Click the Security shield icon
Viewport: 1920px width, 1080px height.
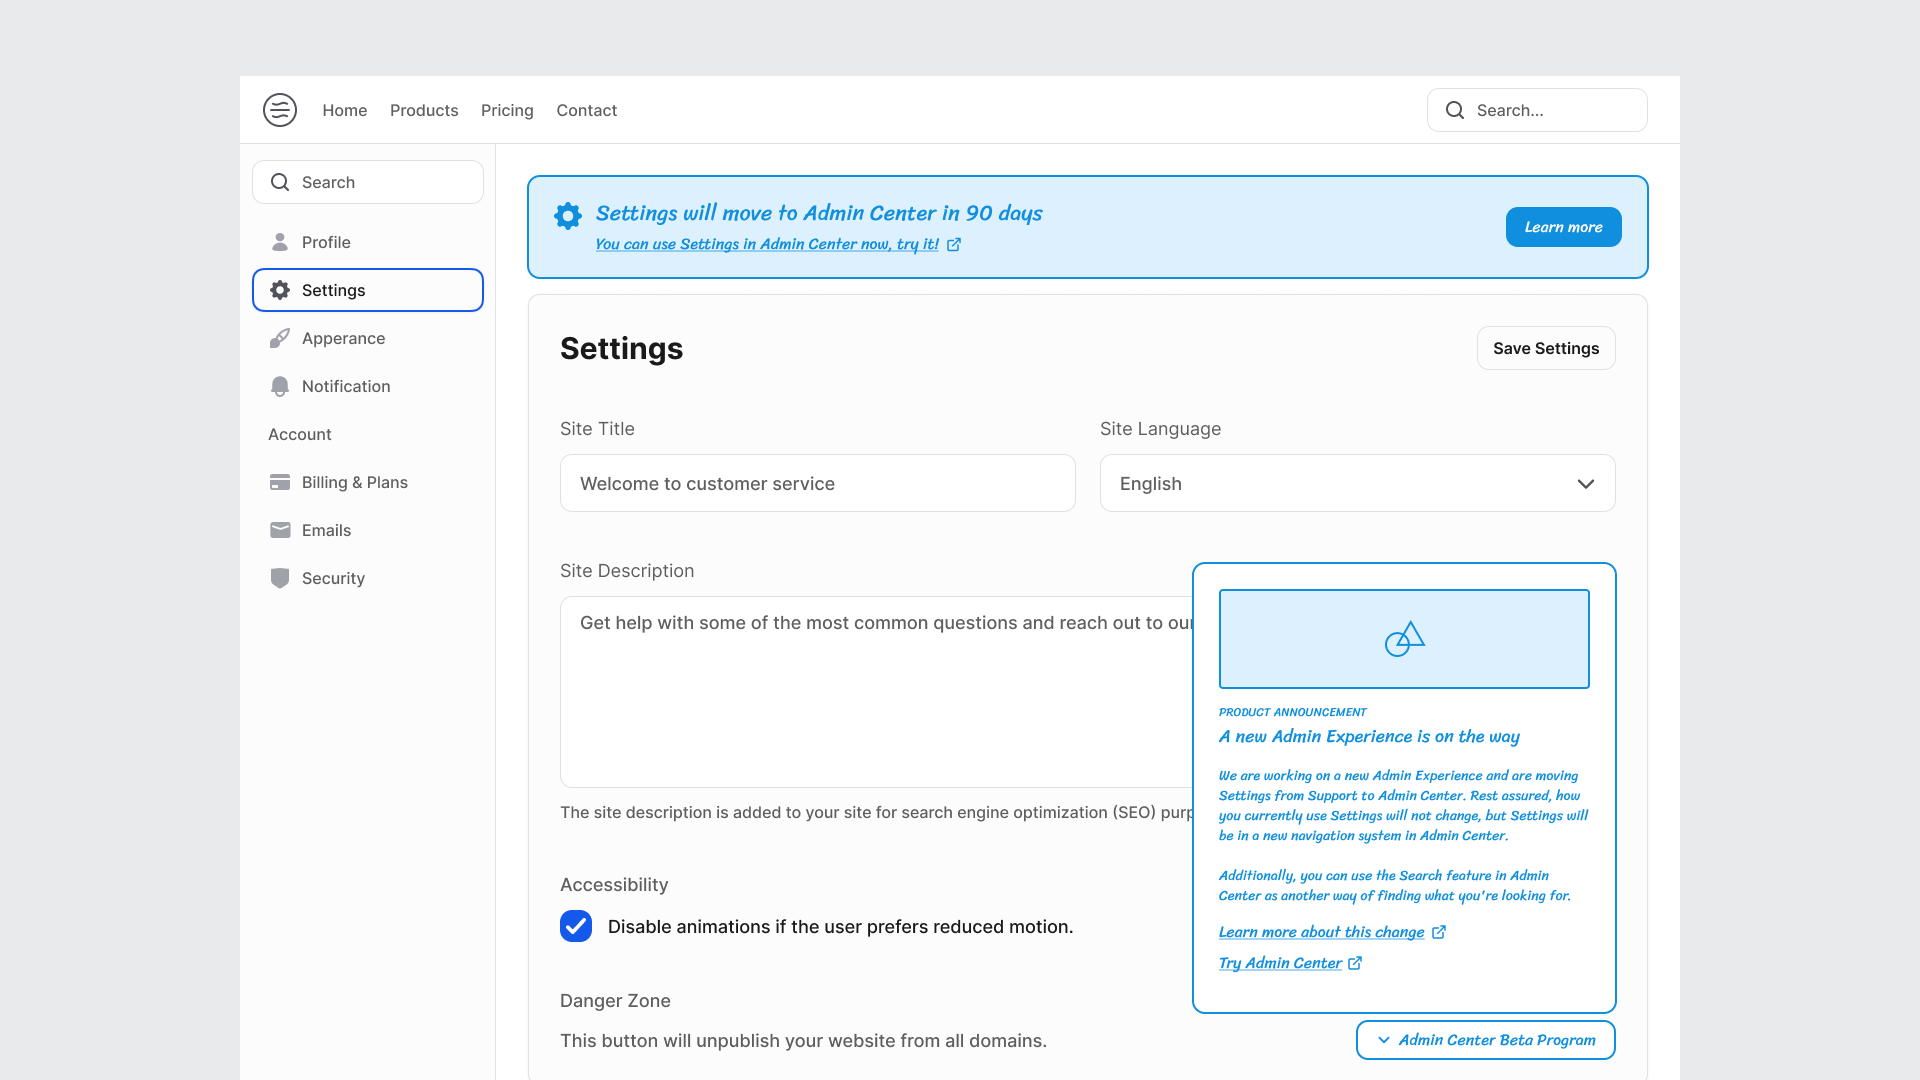(x=280, y=578)
